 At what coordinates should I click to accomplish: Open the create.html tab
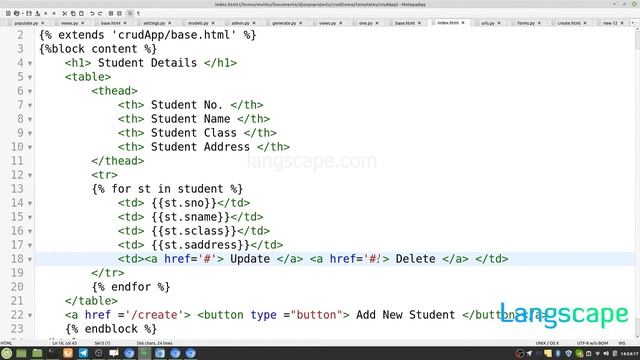point(569,23)
